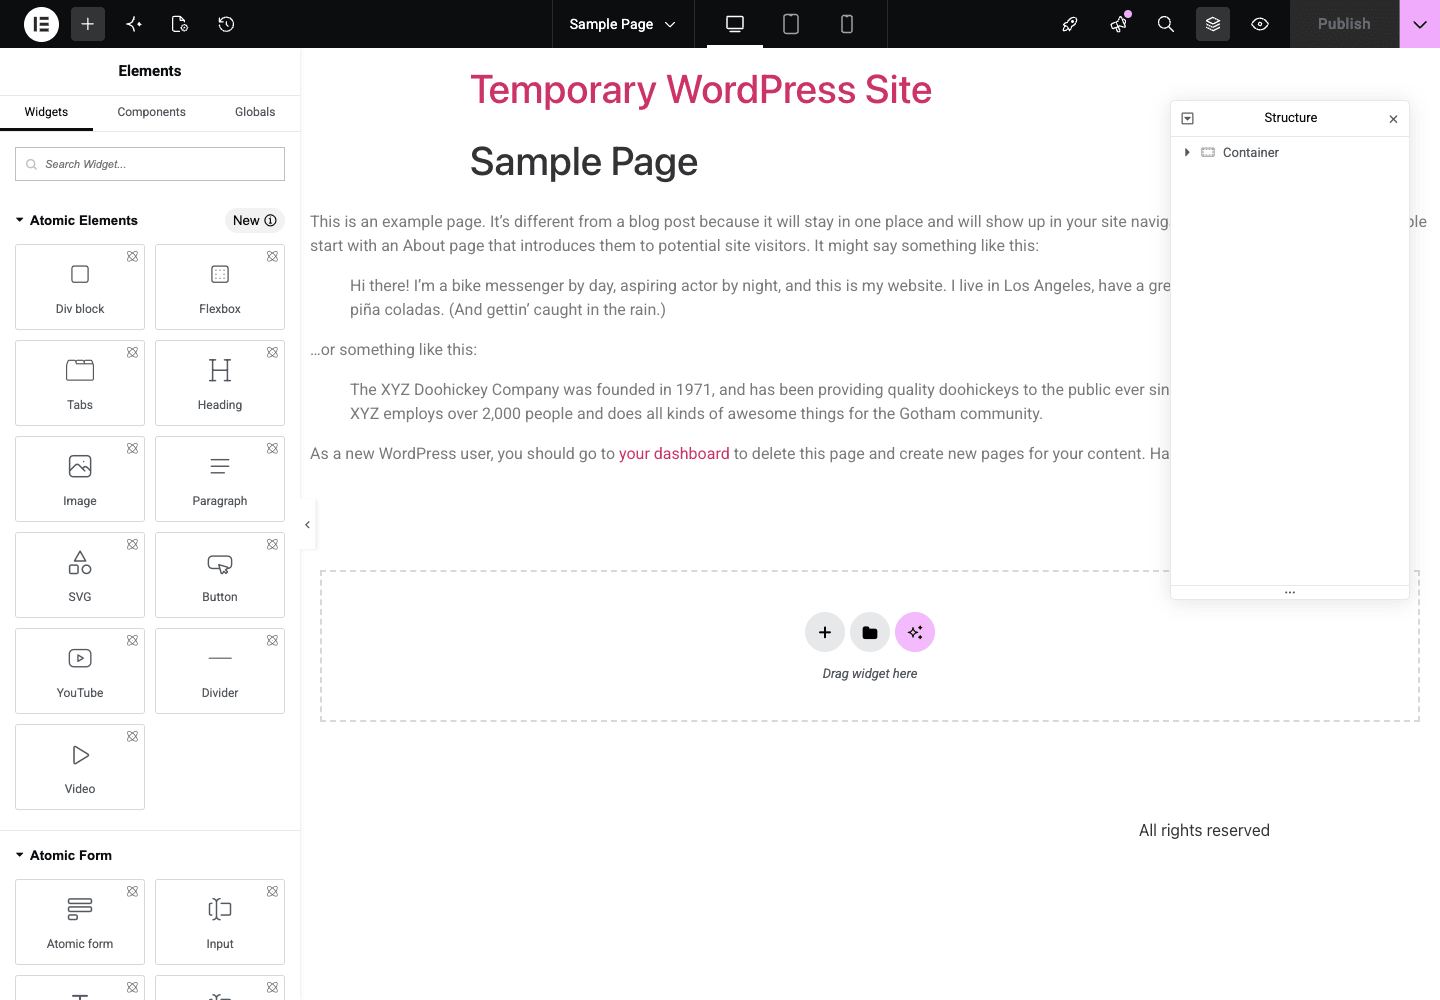Select the Video widget
The width and height of the screenshot is (1440, 1000).
coord(80,767)
